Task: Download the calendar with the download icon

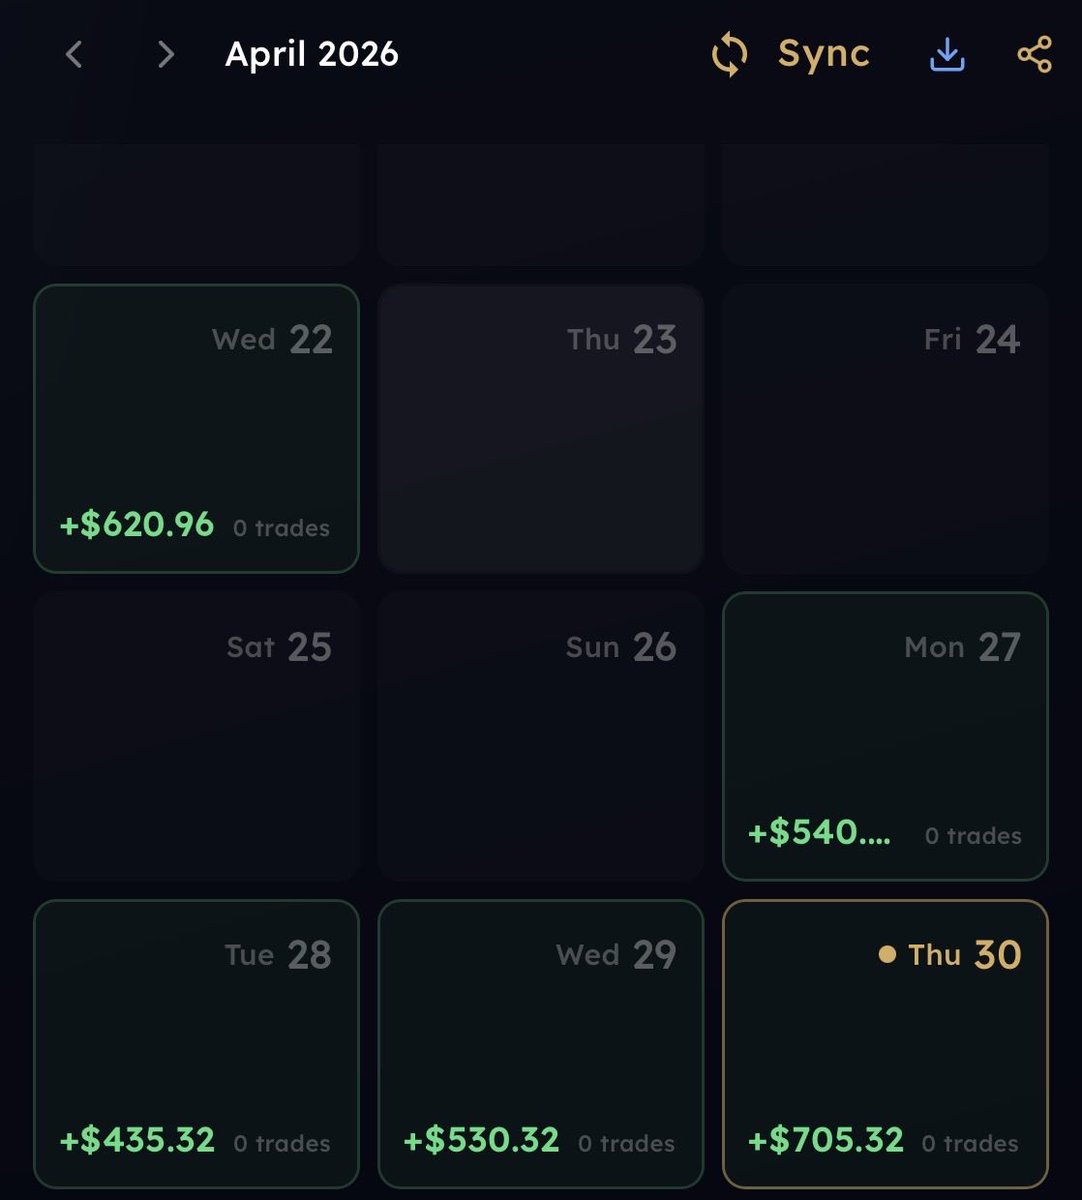Action: tap(947, 54)
